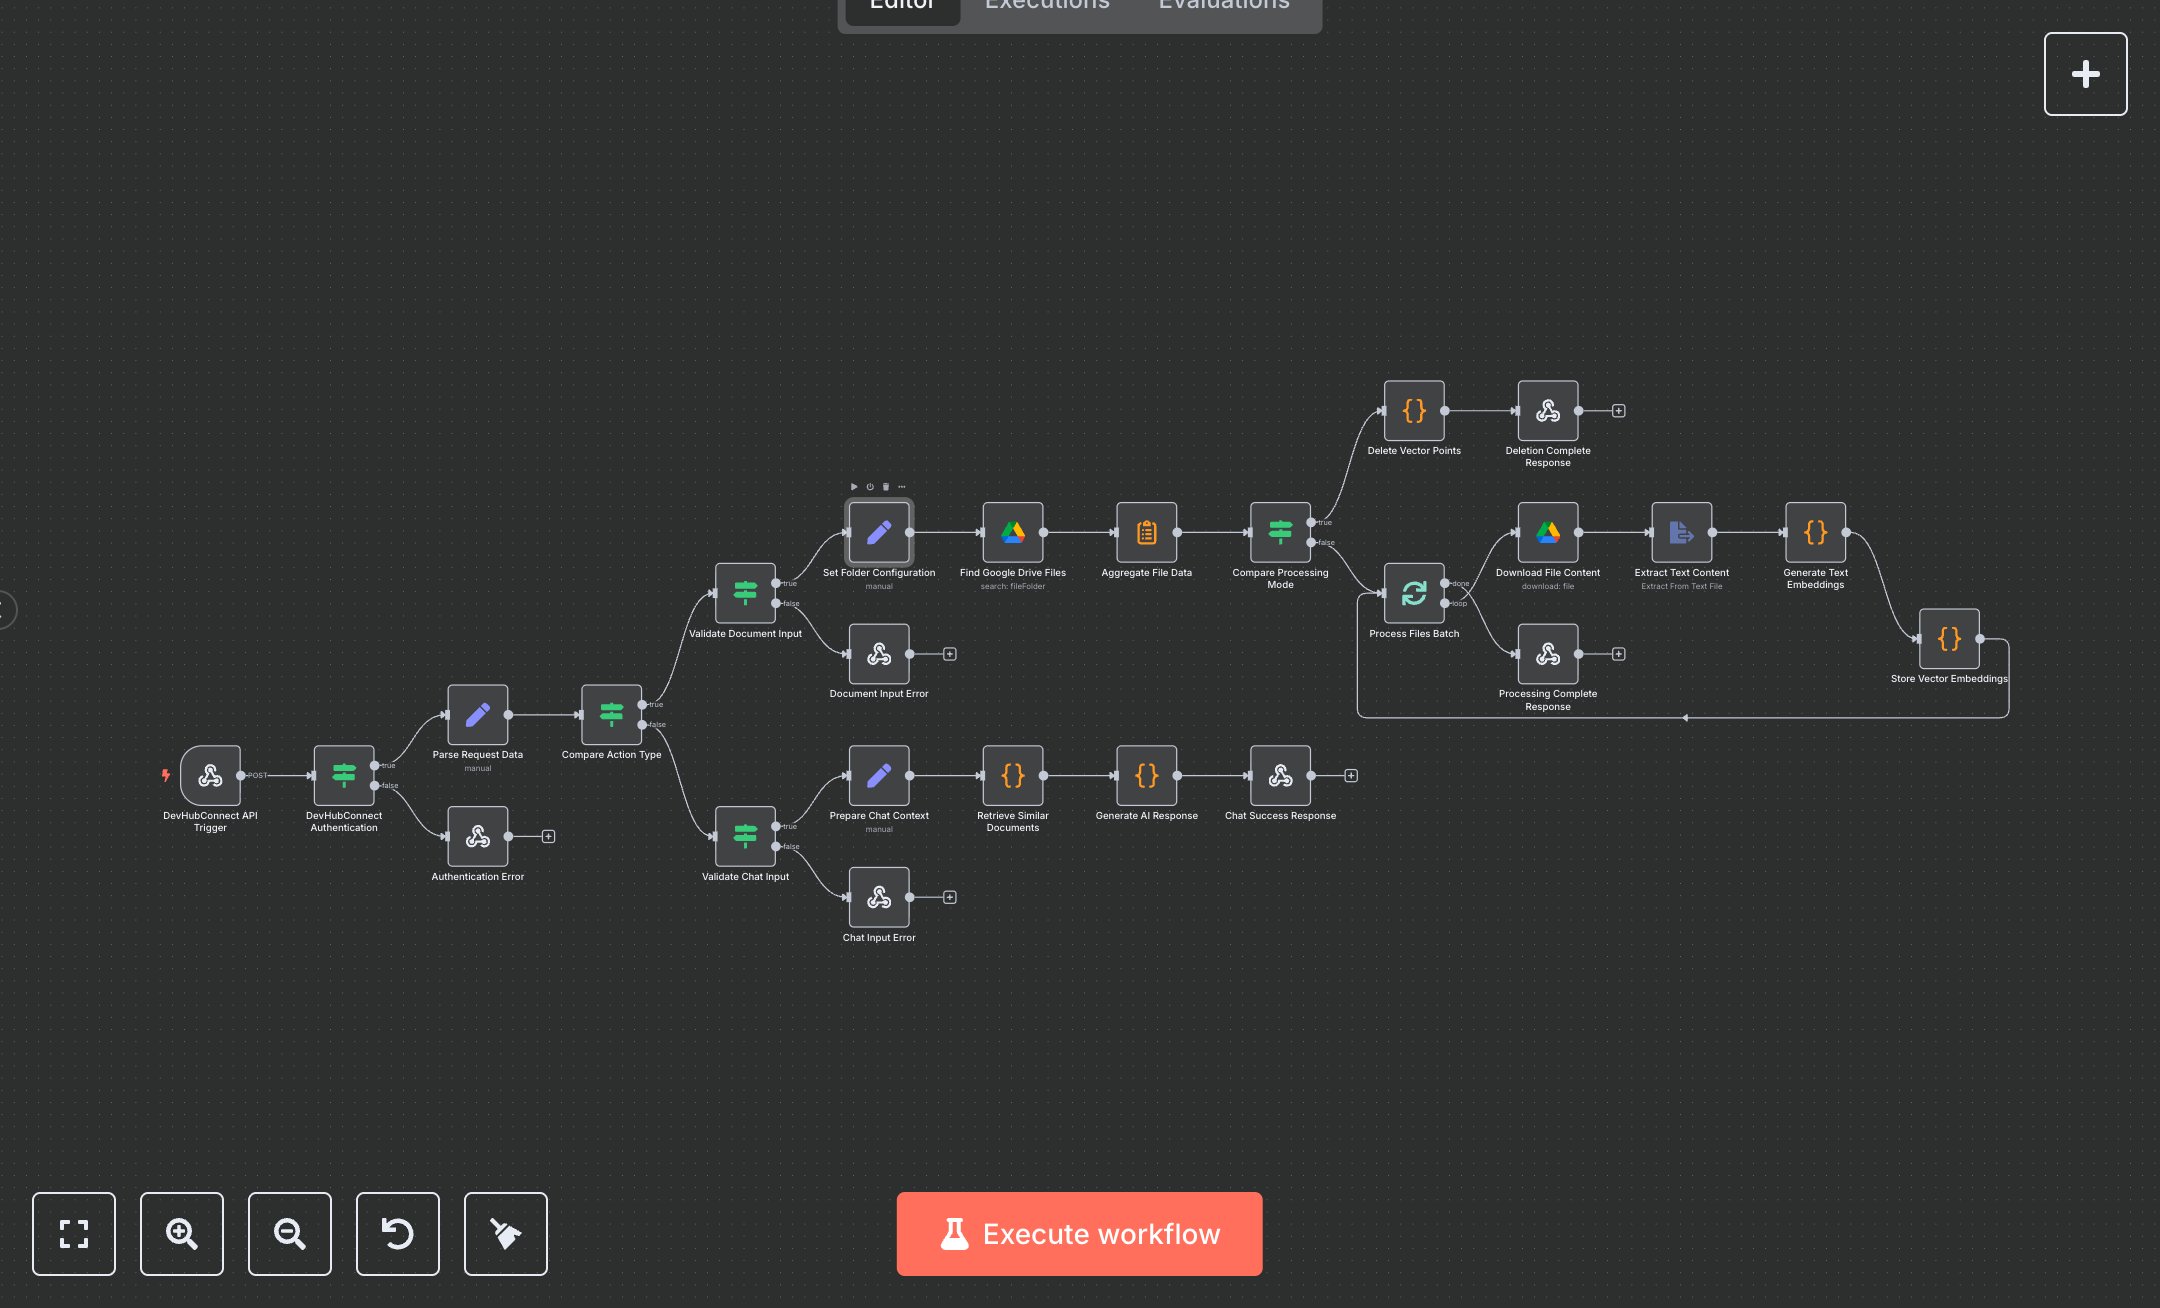Select the DevHubConnect API Trigger webhook node
This screenshot has height=1308, width=2160.
click(x=210, y=775)
